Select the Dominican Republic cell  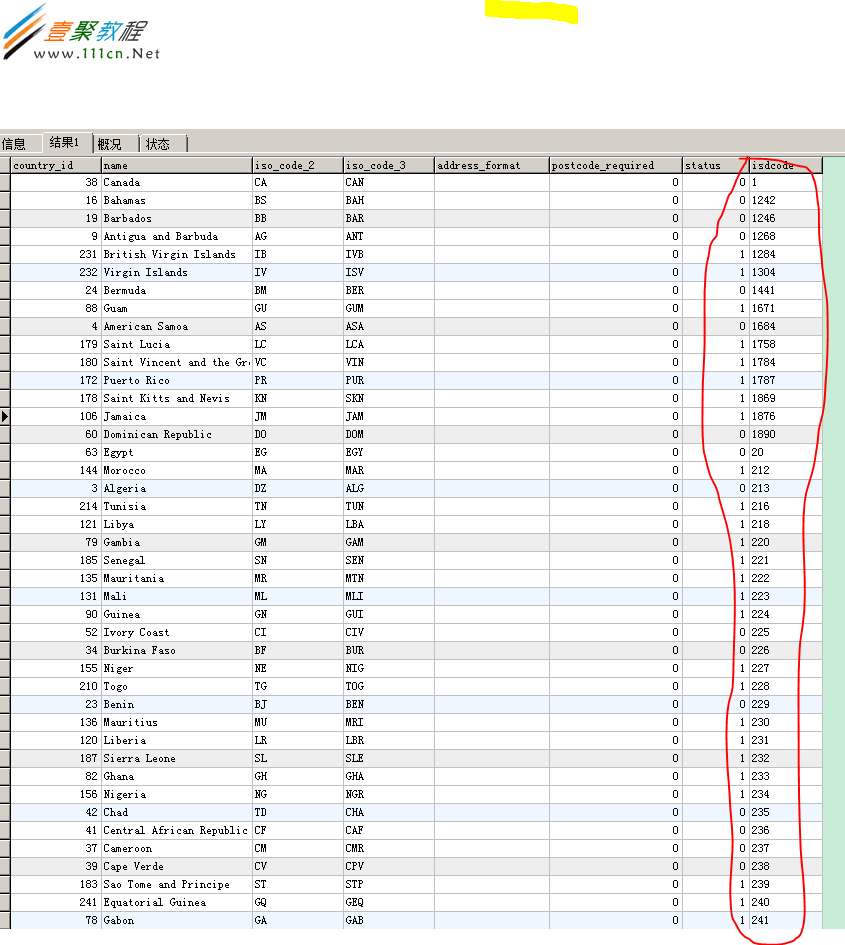coord(177,435)
